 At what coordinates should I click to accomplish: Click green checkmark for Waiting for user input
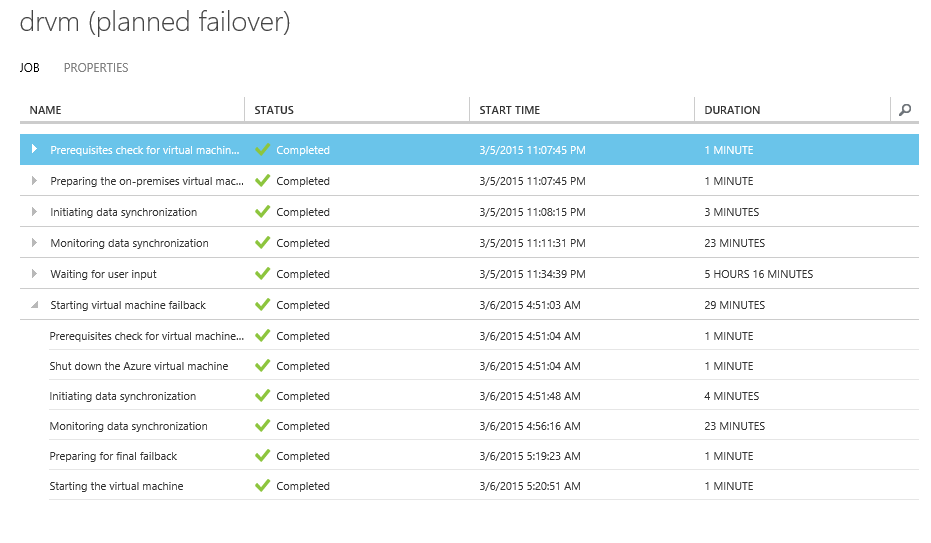[263, 274]
